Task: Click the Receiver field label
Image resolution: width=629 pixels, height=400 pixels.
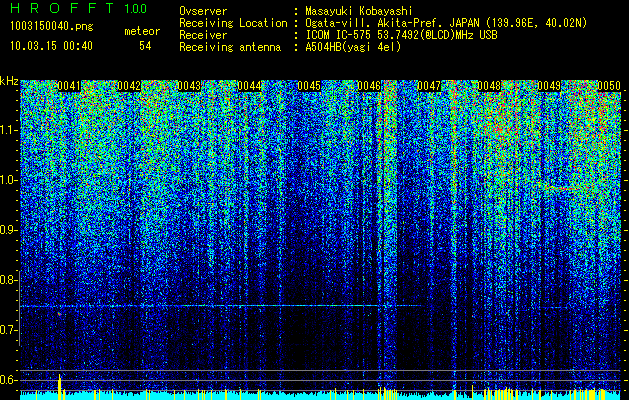Action: [x=203, y=35]
